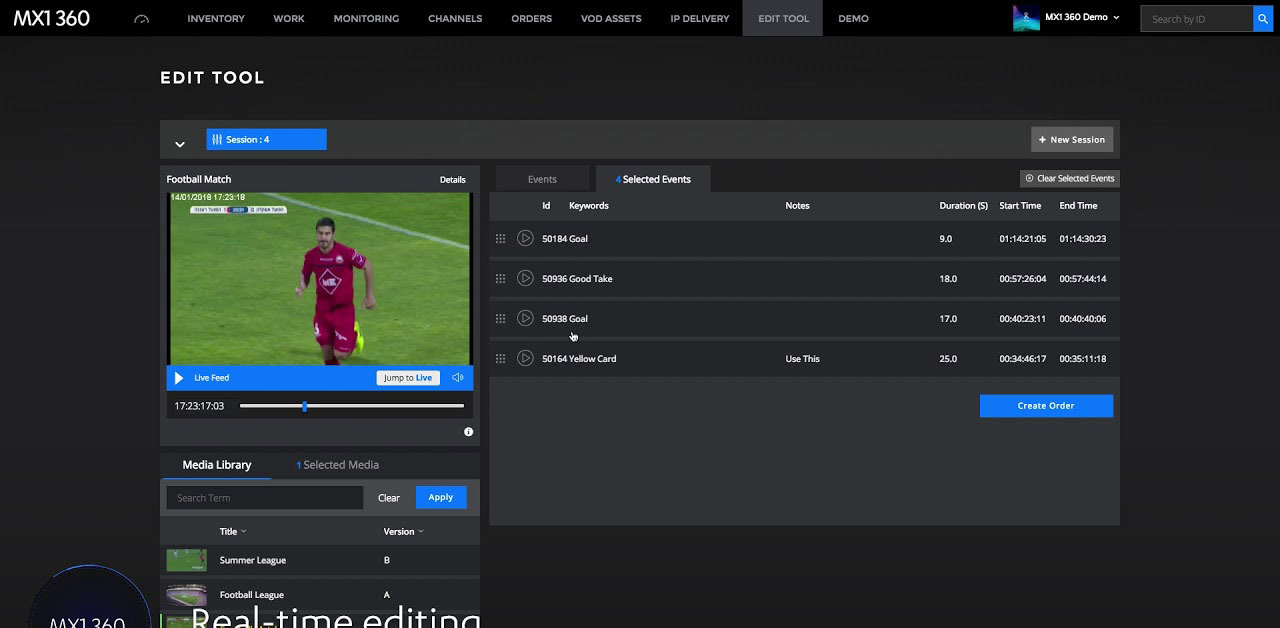Click Jump to Live
The height and width of the screenshot is (628, 1280).
click(x=408, y=378)
